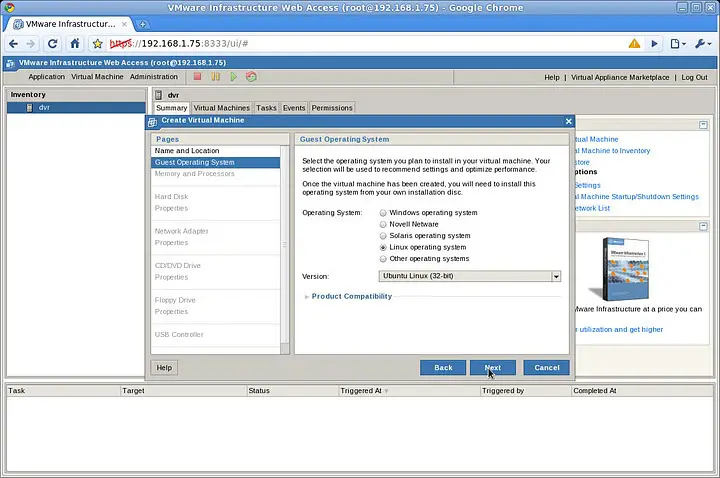Open the Help link in the top bar

(551, 77)
